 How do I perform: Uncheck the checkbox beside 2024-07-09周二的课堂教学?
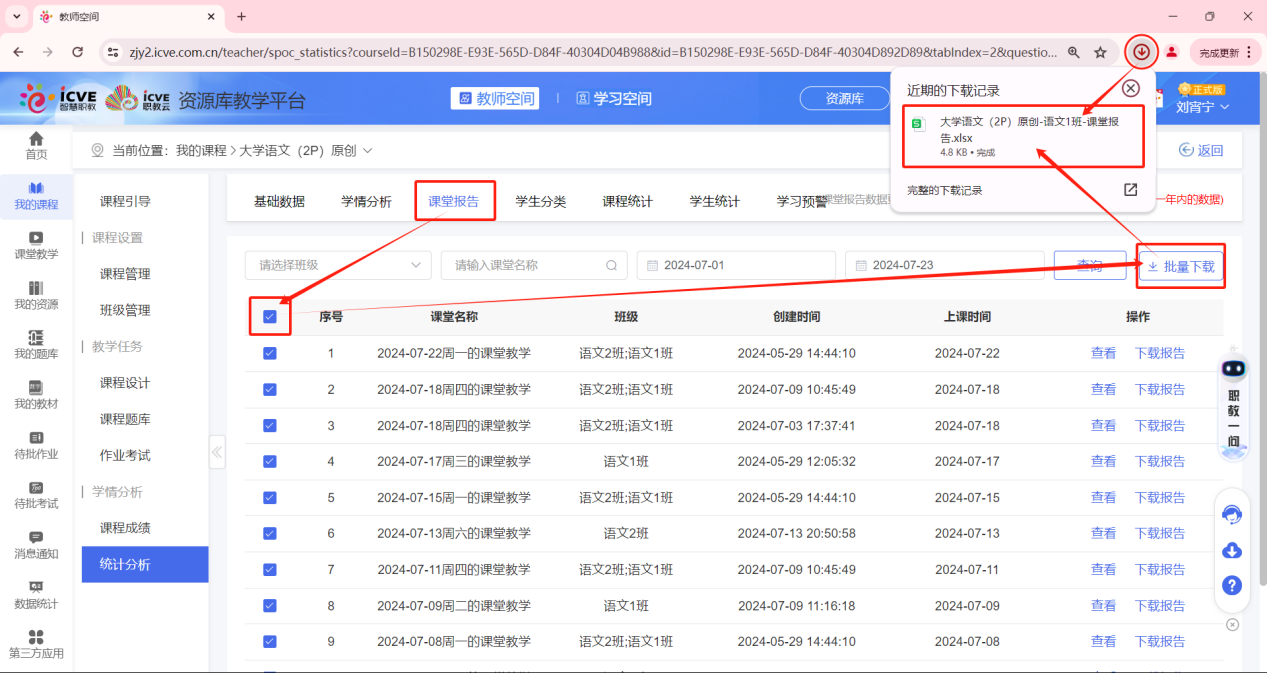270,605
